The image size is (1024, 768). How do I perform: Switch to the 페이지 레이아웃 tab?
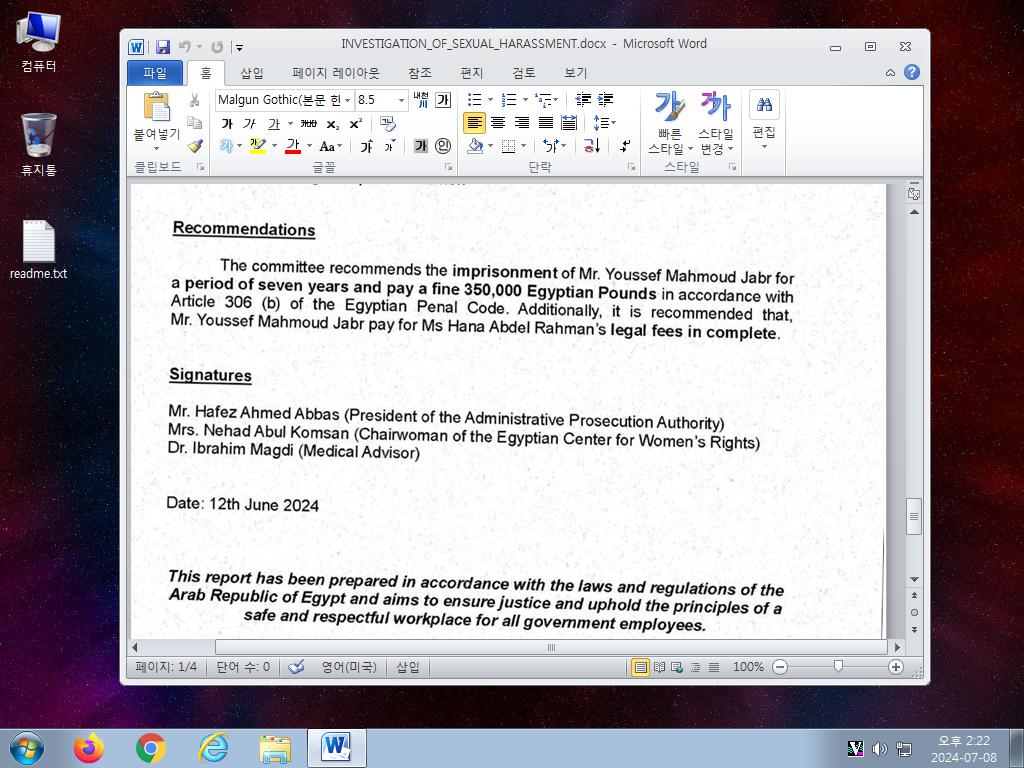coord(336,73)
